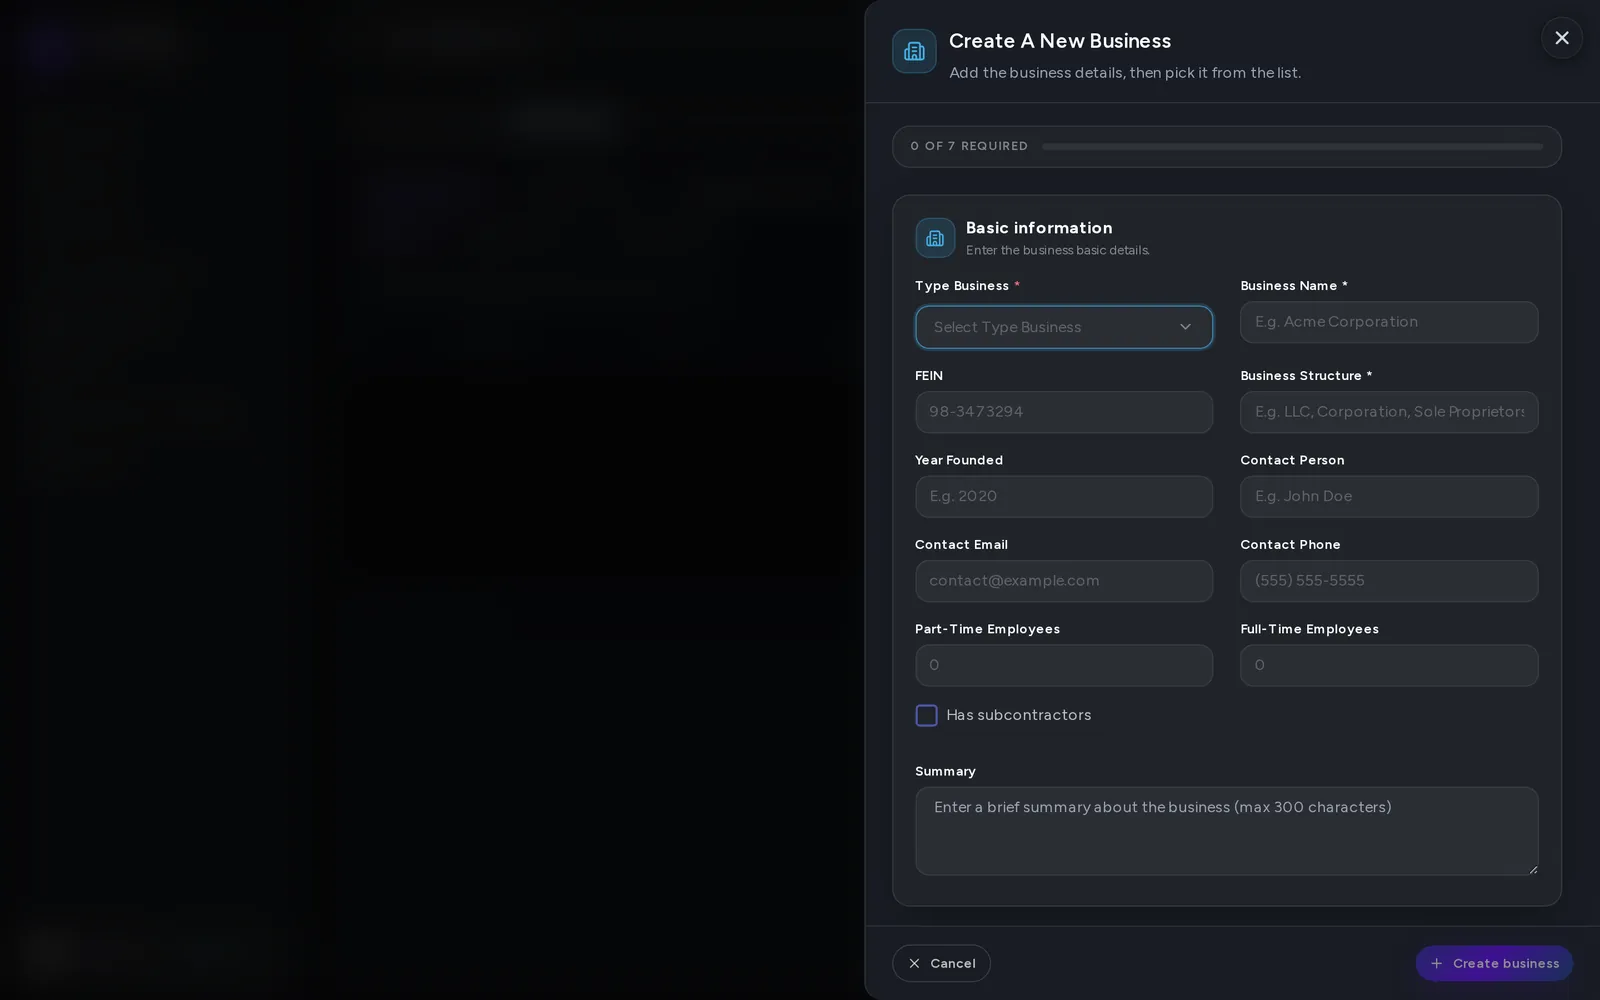Click the chevron in Type Business dropdown
Image resolution: width=1600 pixels, height=1000 pixels.
pos(1185,327)
